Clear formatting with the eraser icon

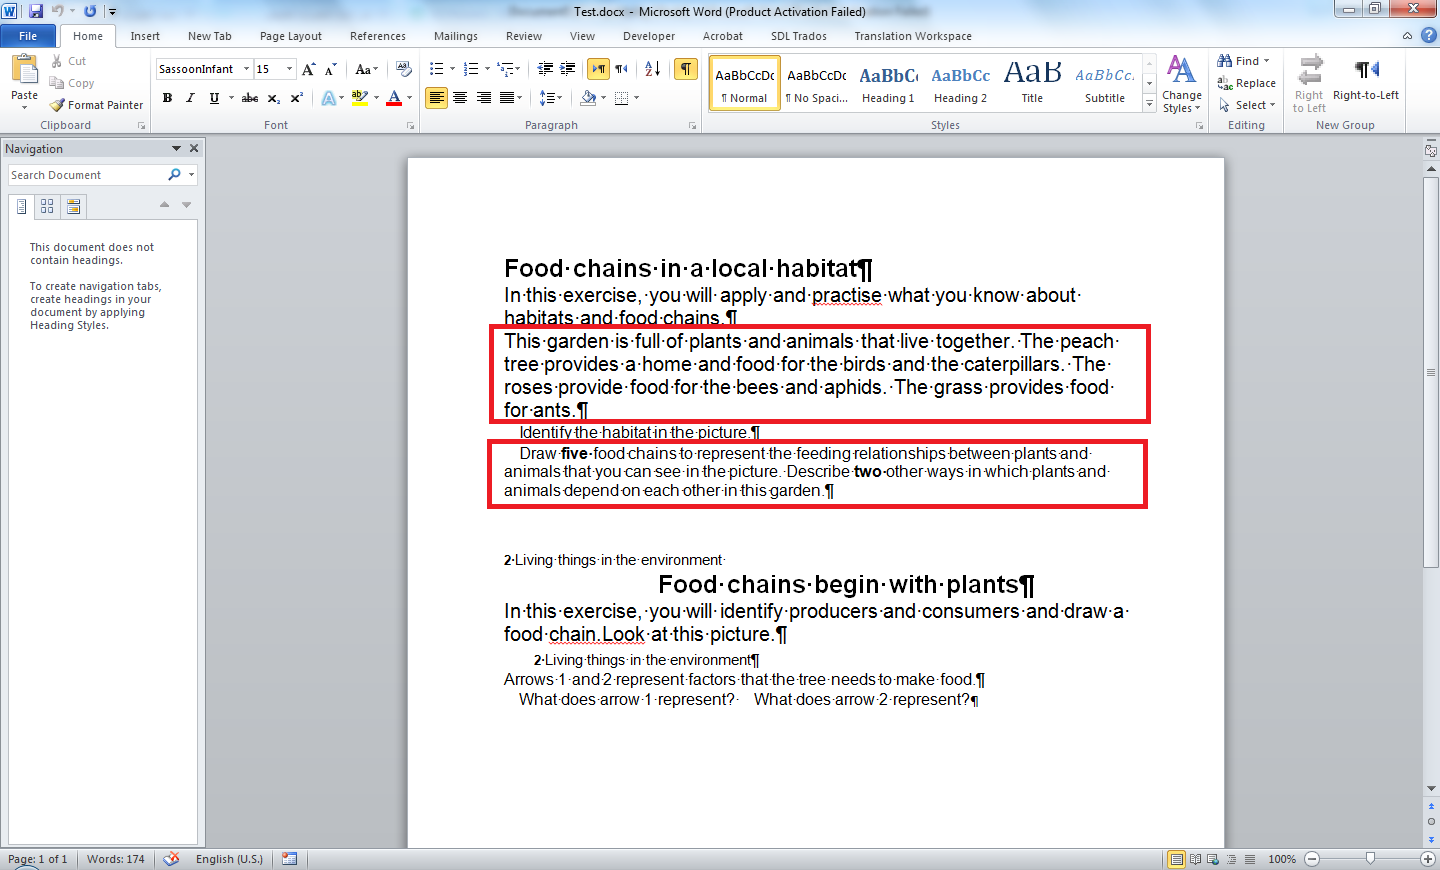click(404, 69)
